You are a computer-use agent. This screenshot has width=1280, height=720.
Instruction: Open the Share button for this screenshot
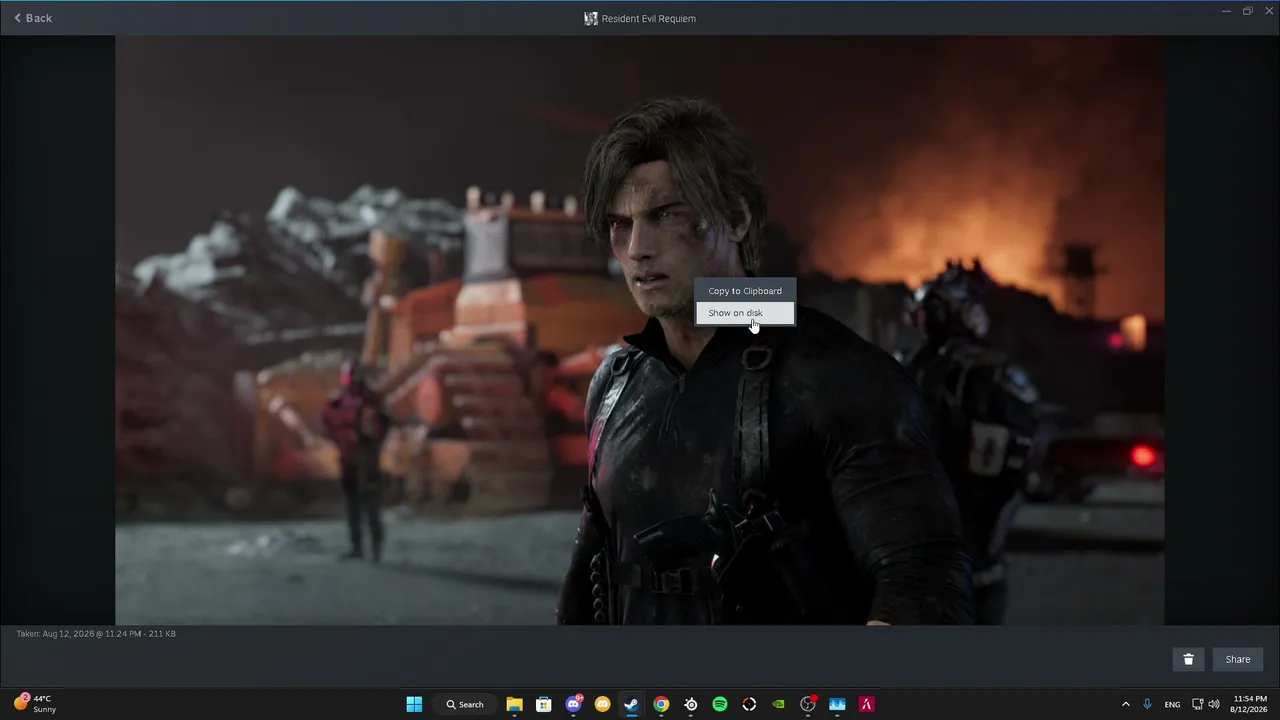coord(1238,659)
